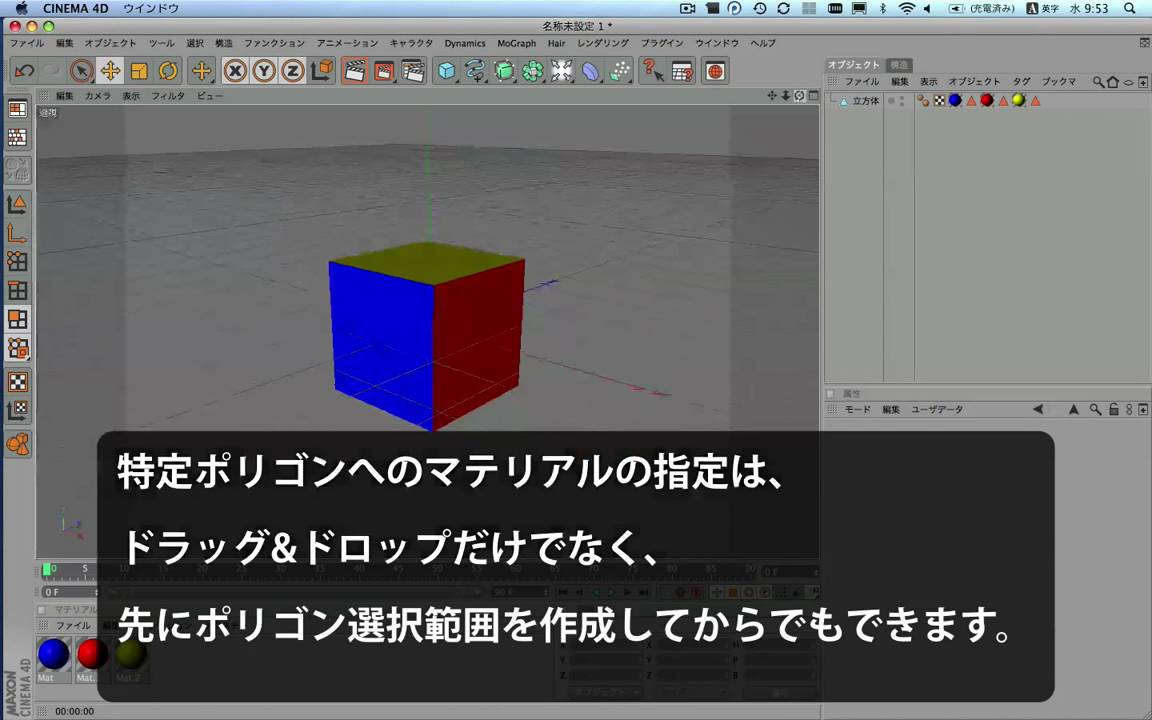Switch to the 構造 tab
Image resolution: width=1152 pixels, height=720 pixels.
click(x=899, y=65)
